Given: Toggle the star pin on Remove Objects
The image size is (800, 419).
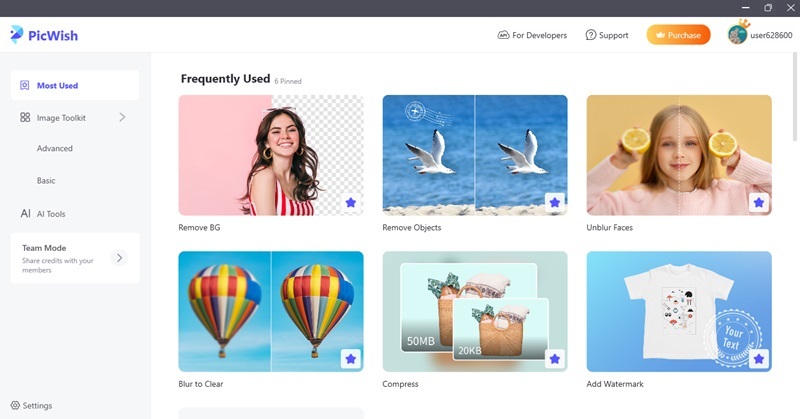Looking at the screenshot, I should (555, 203).
